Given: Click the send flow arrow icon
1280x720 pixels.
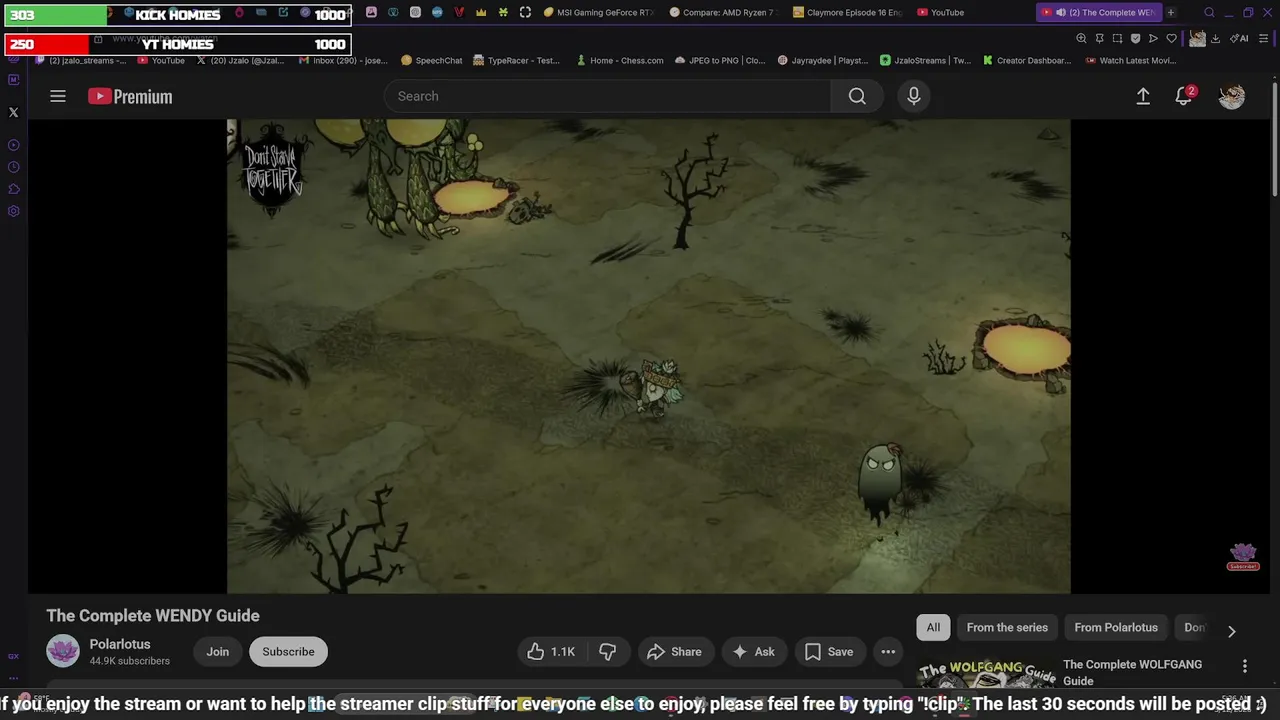Looking at the screenshot, I should pyautogui.click(x=1153, y=39).
